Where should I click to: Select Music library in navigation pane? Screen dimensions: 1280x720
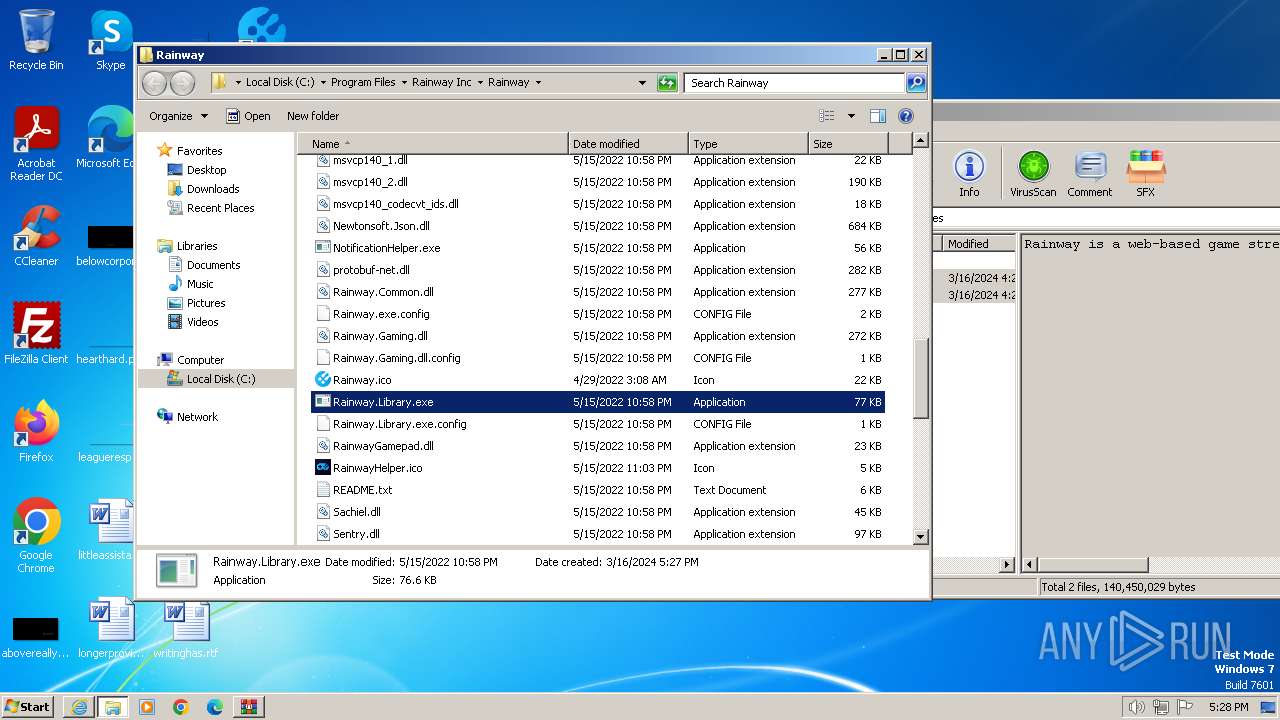200,284
